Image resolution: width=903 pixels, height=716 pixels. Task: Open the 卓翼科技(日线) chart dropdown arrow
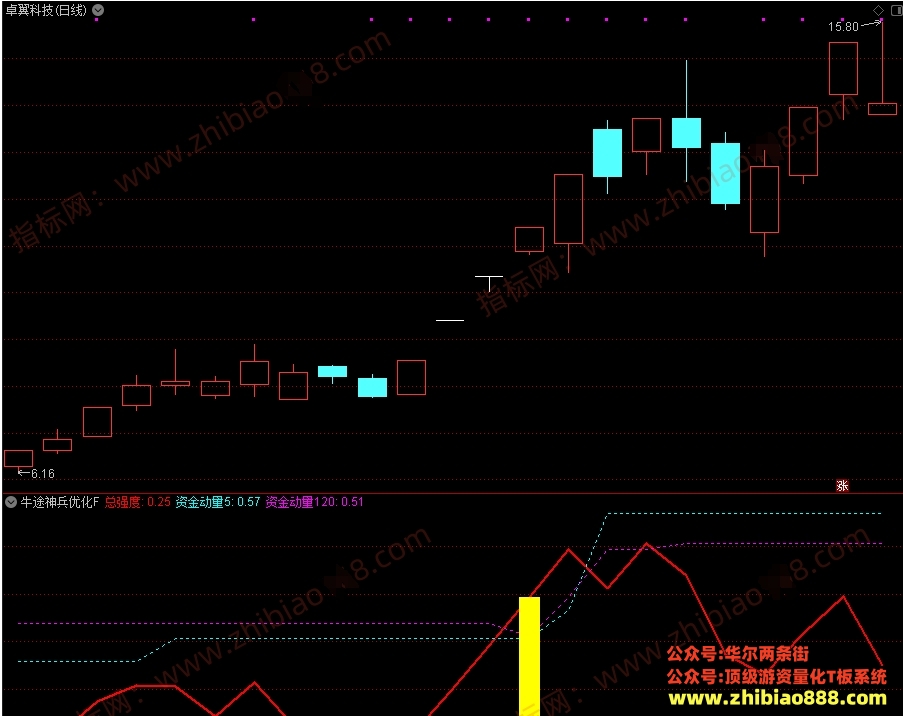click(x=98, y=10)
